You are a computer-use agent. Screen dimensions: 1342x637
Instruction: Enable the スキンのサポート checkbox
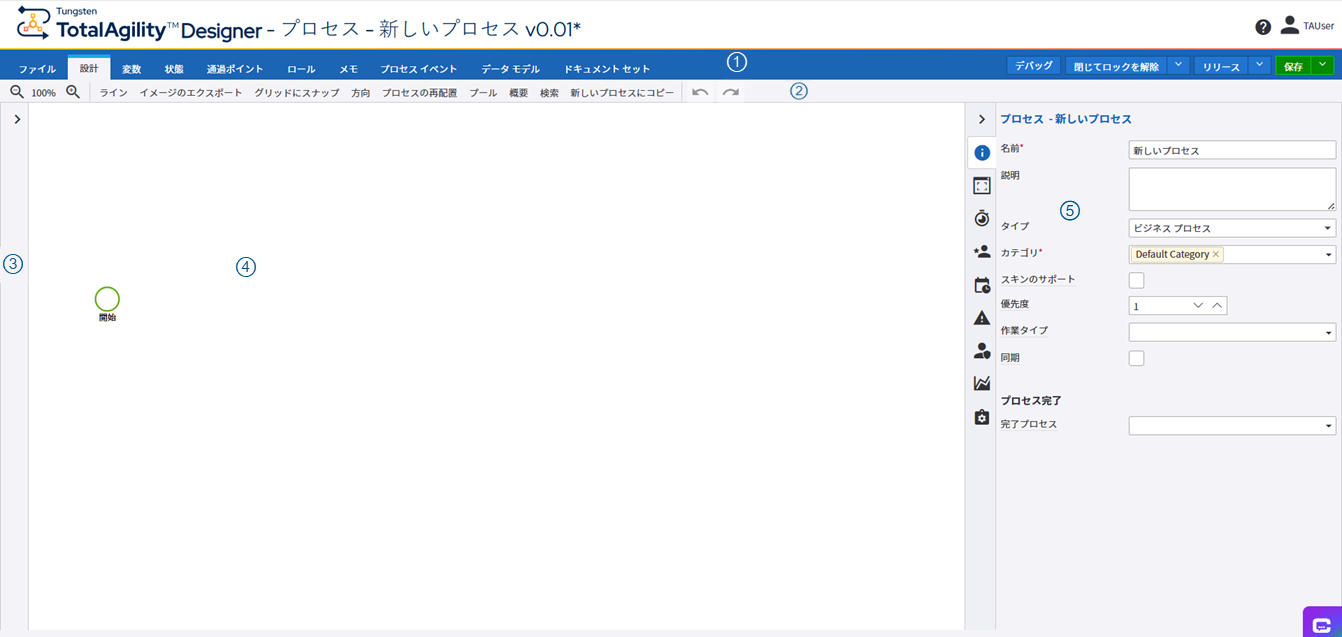point(1136,280)
